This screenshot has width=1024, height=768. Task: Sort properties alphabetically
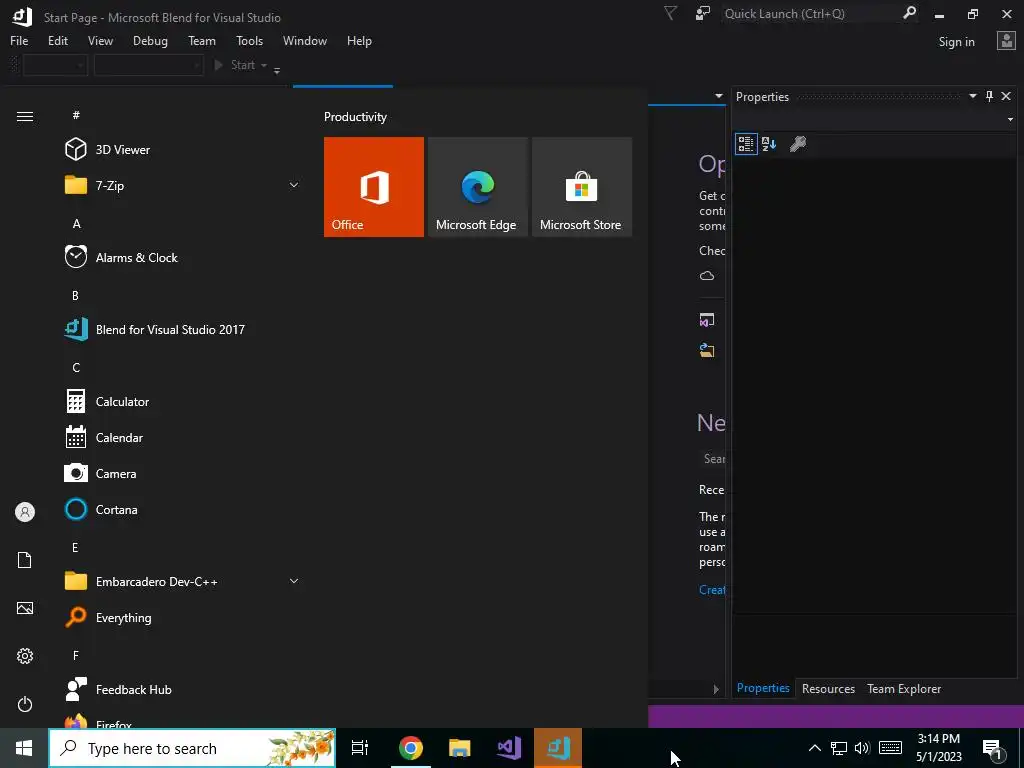[769, 144]
